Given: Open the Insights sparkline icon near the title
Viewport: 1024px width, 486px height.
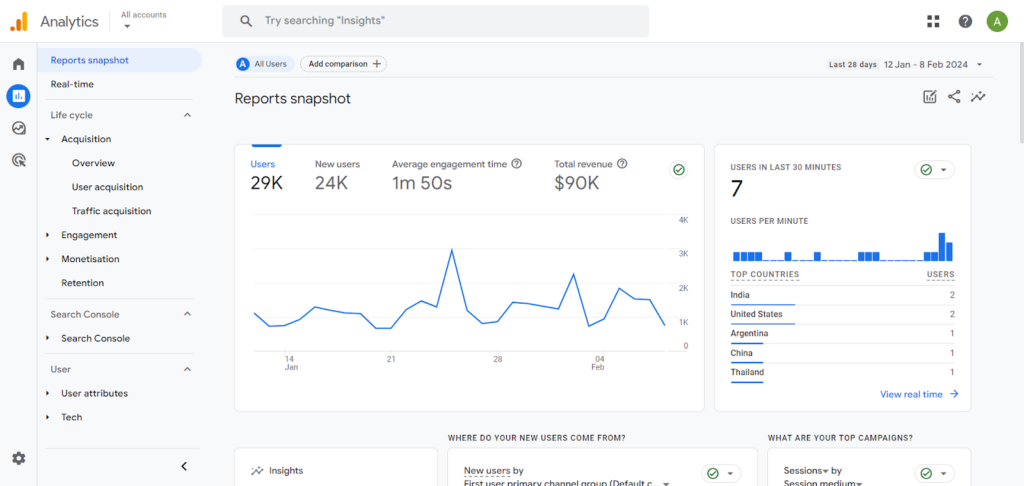Looking at the screenshot, I should pyautogui.click(x=979, y=97).
